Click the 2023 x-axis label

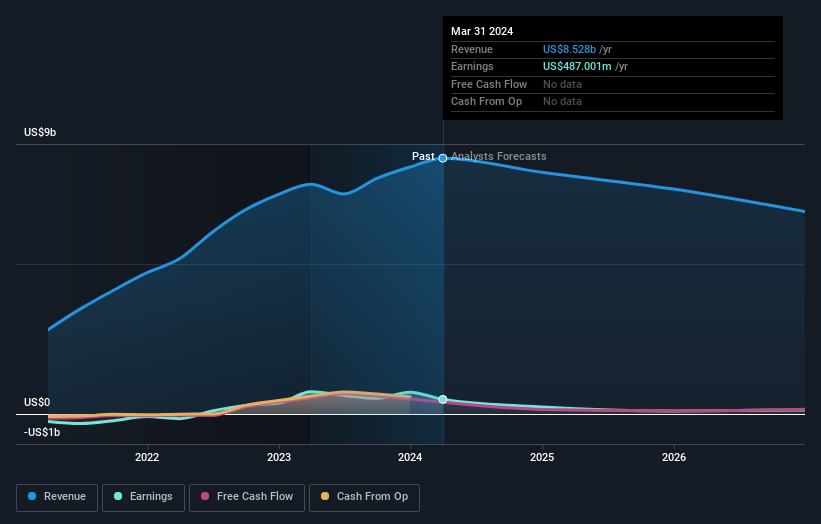tap(279, 457)
